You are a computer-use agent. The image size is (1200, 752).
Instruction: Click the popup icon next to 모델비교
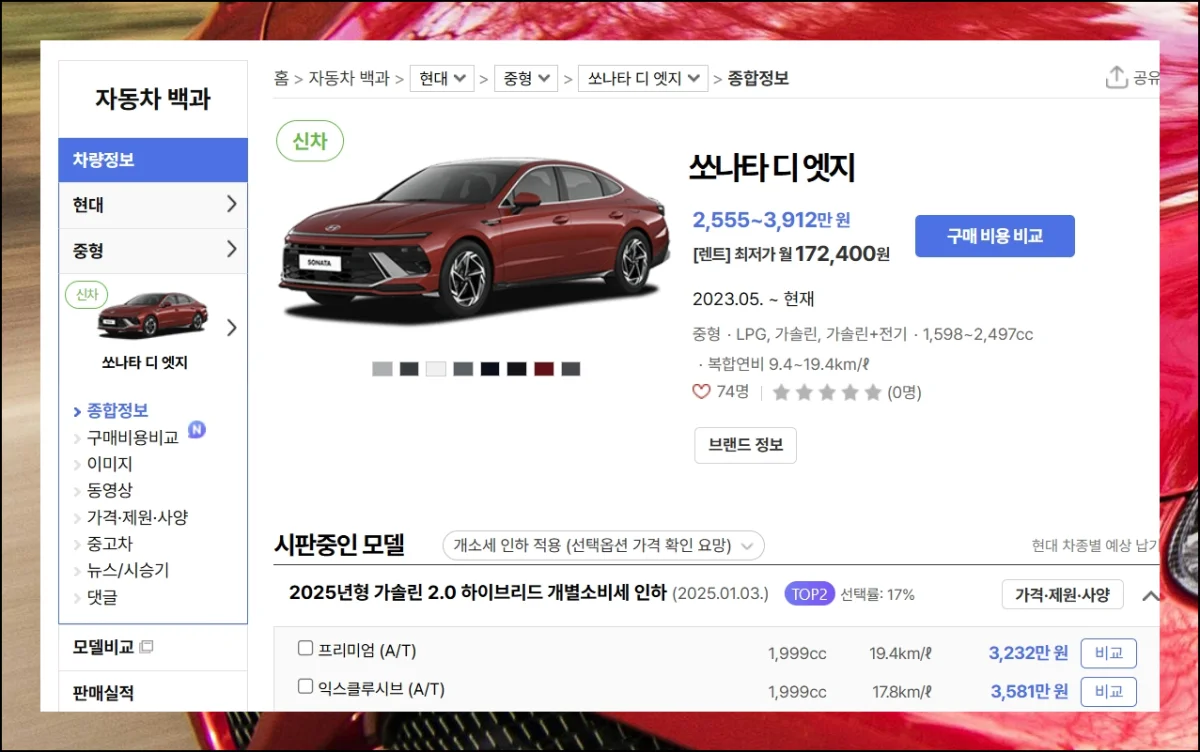pyautogui.click(x=147, y=647)
